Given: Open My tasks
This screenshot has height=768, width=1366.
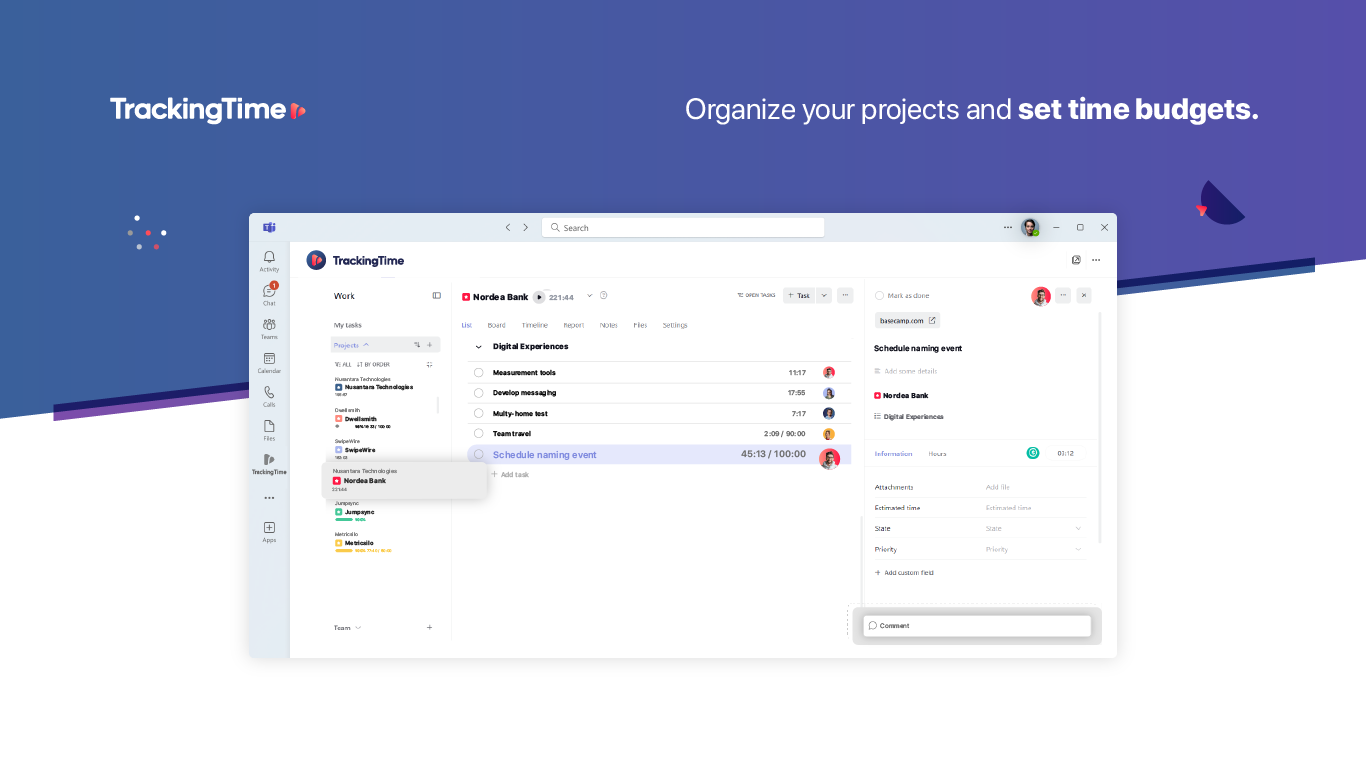Looking at the screenshot, I should [x=348, y=325].
